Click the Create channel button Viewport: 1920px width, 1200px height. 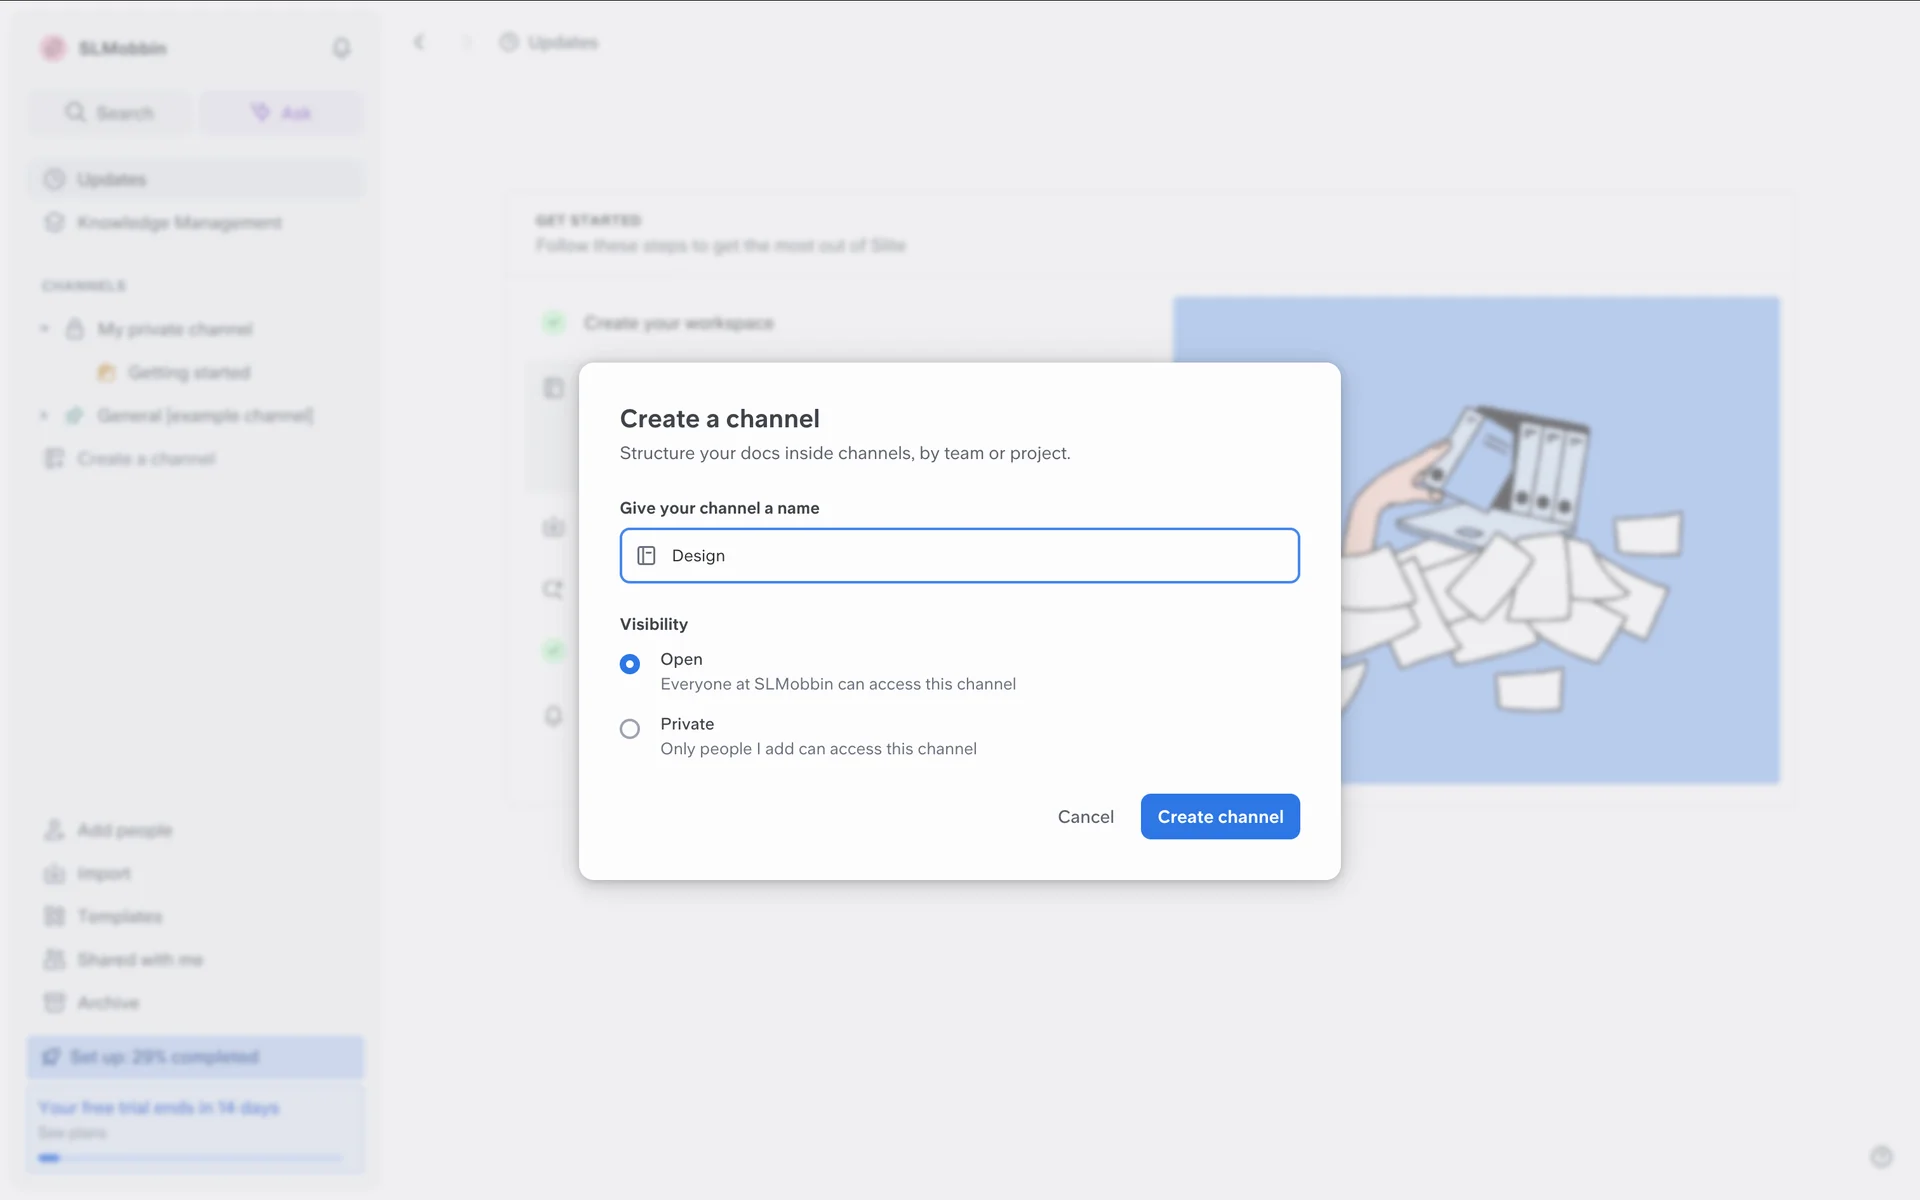1220,817
